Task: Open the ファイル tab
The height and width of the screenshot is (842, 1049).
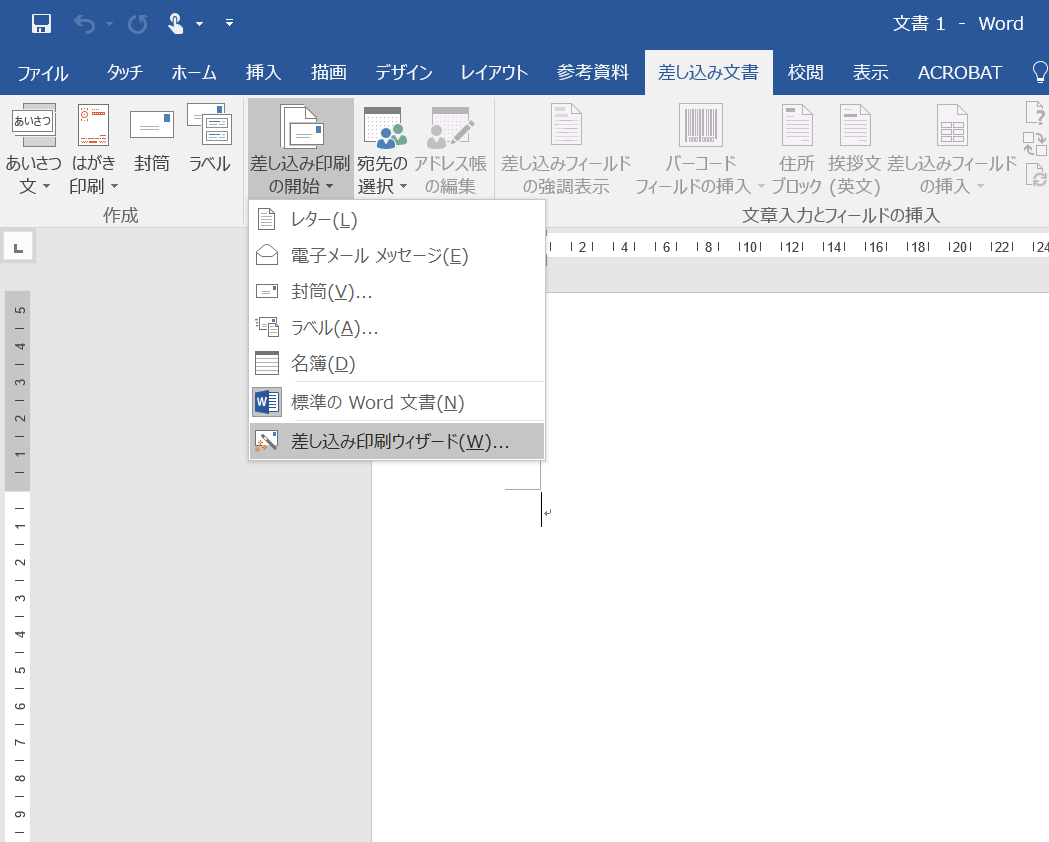Action: click(43, 72)
